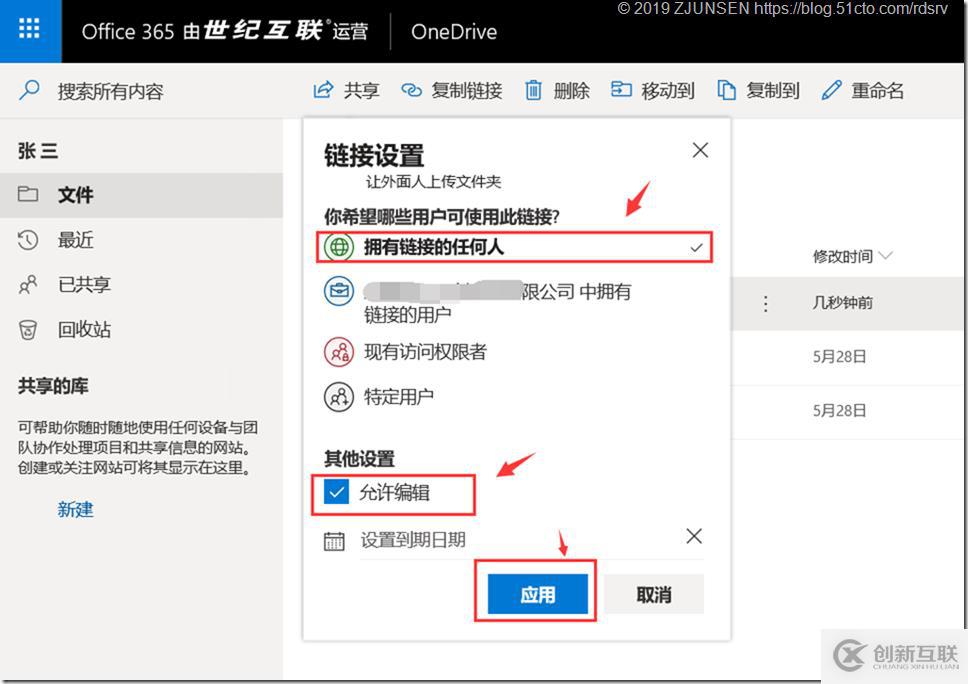Close the 链接设置 dialog
The height and width of the screenshot is (684, 968).
[x=700, y=150]
